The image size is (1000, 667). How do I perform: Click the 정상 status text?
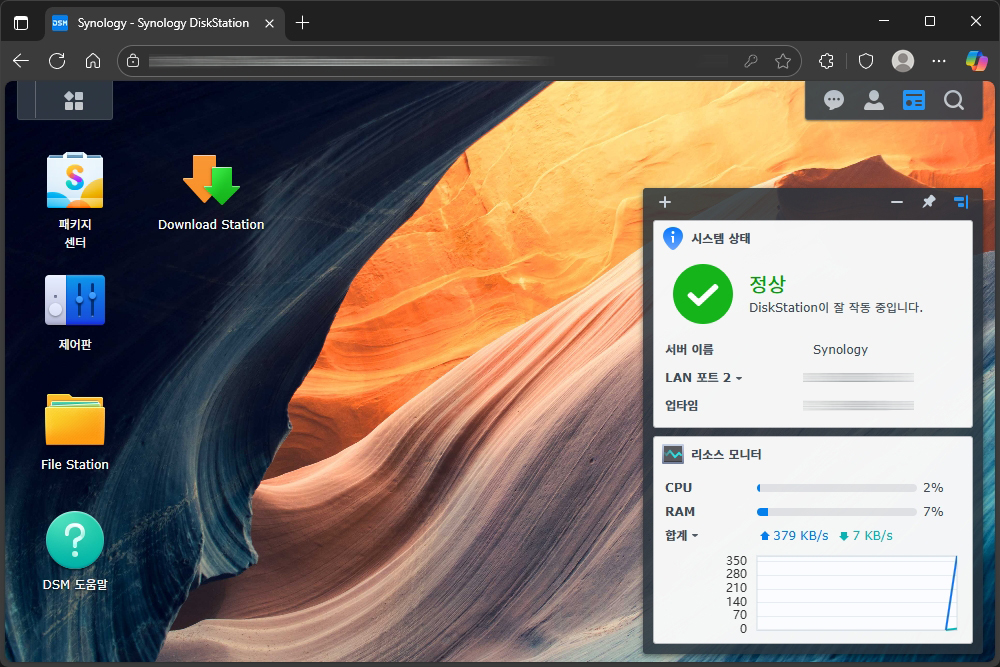pyautogui.click(x=767, y=284)
